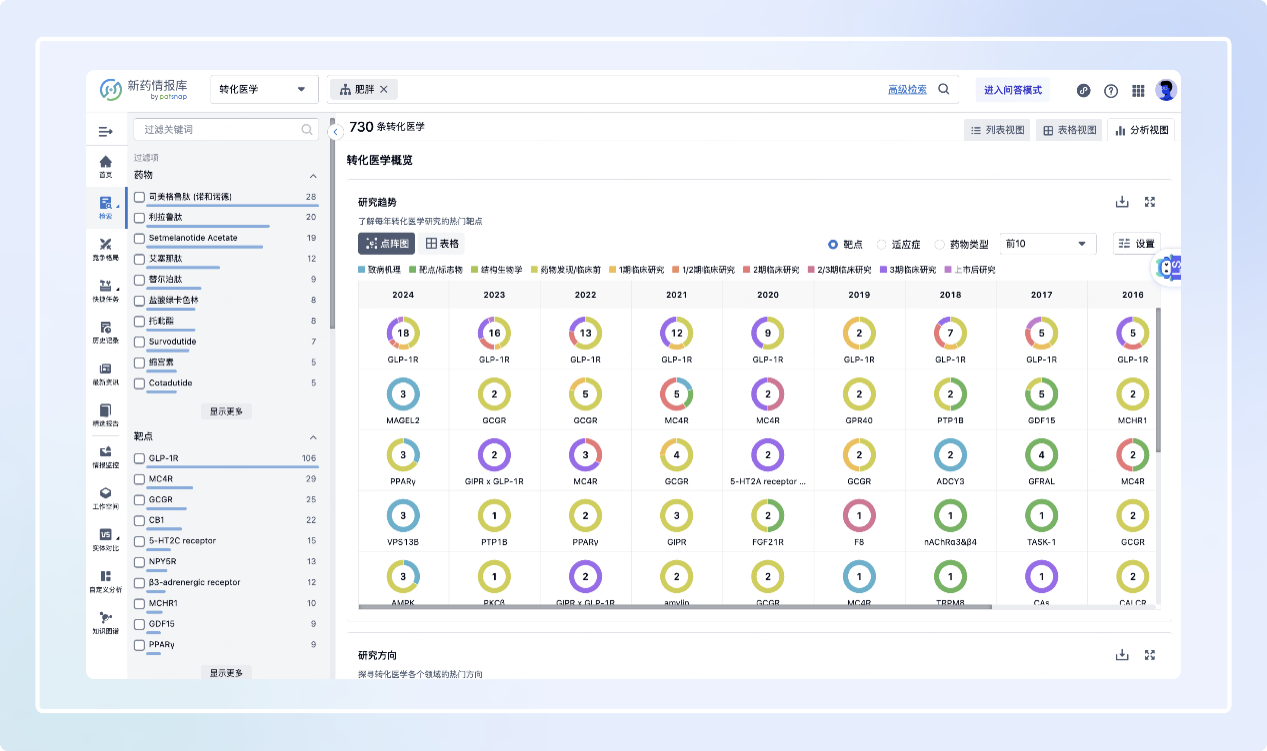Click the 新药情报库 logo
The height and width of the screenshot is (751, 1267).
144,89
